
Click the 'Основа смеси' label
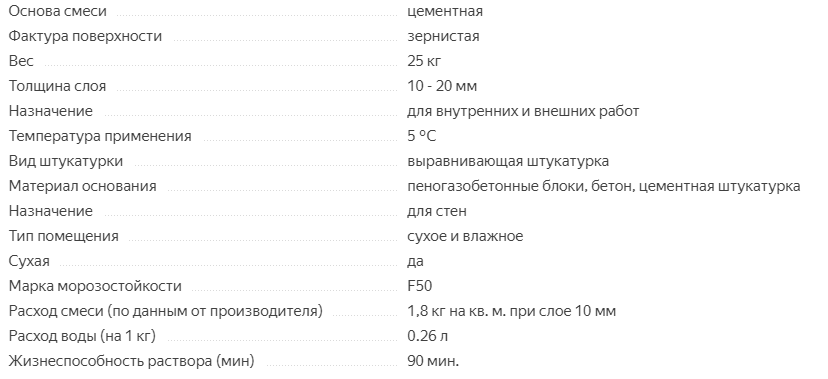click(x=58, y=11)
